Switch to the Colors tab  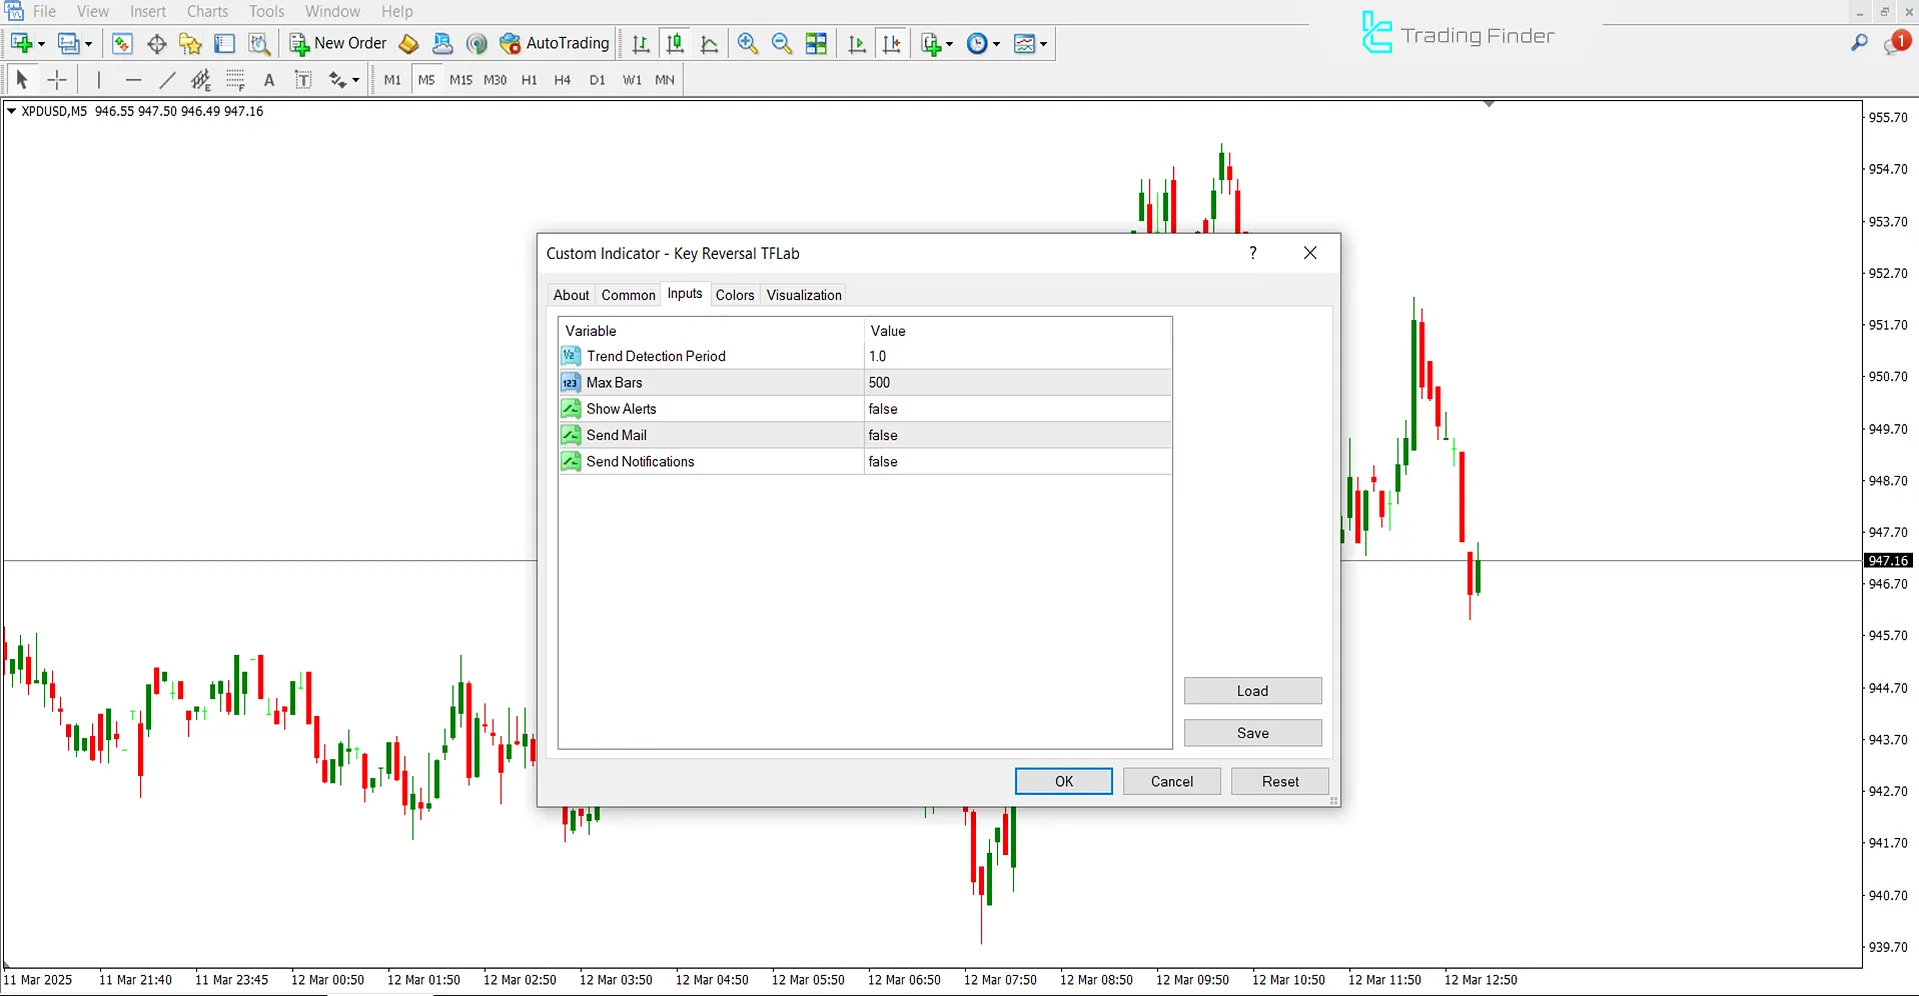click(x=734, y=294)
